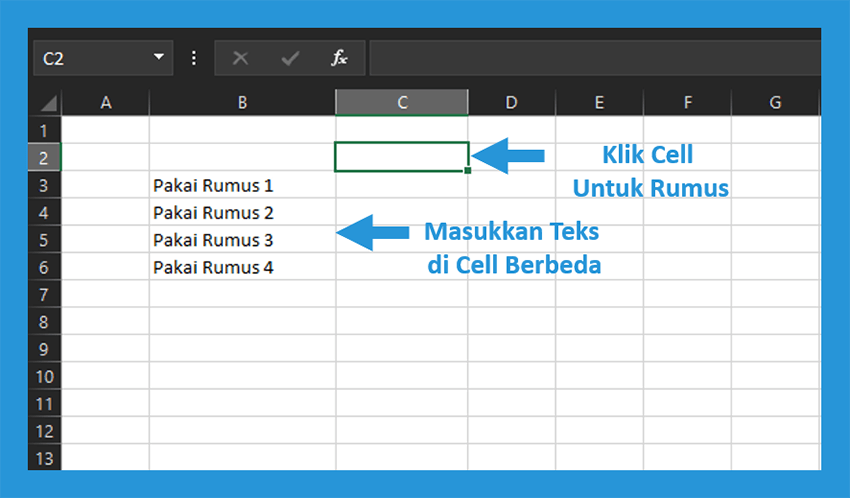The height and width of the screenshot is (498, 850).
Task: Select all cells with corner triangle
Action: click(x=48, y=102)
